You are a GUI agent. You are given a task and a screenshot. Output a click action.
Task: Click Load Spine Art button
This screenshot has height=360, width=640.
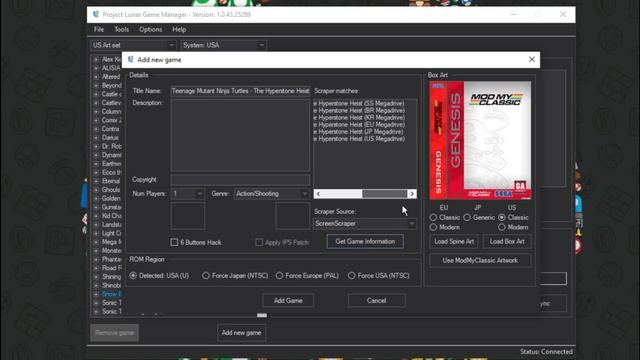coord(454,242)
